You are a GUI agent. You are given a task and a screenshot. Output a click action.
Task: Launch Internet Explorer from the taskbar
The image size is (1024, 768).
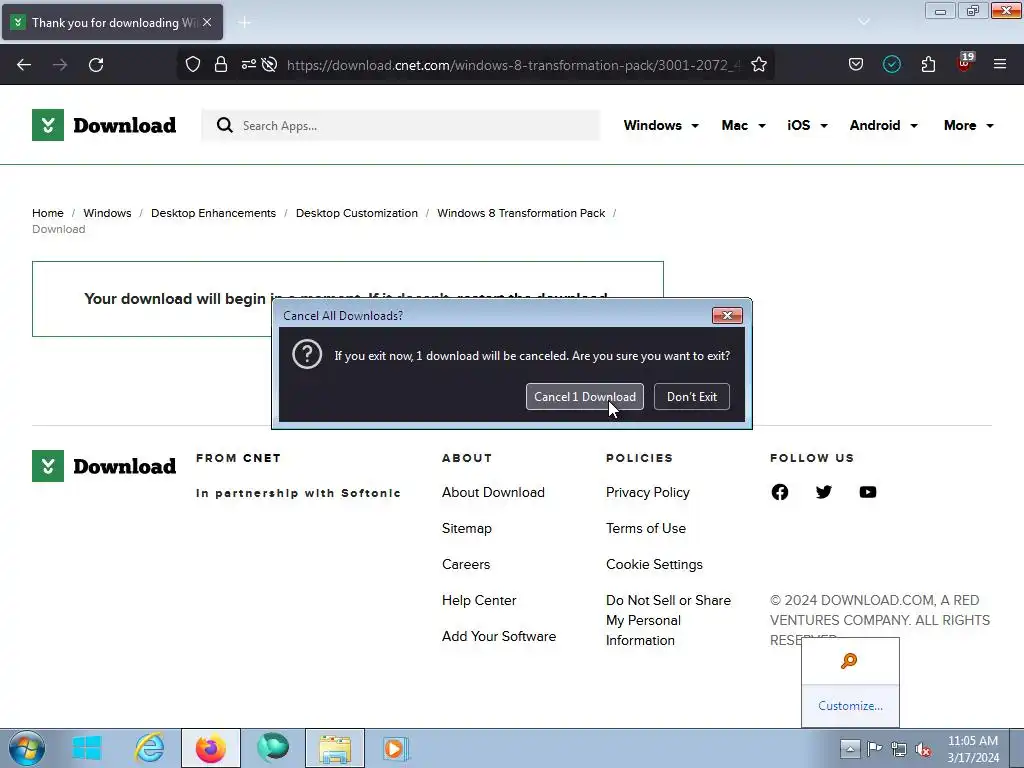pyautogui.click(x=150, y=748)
